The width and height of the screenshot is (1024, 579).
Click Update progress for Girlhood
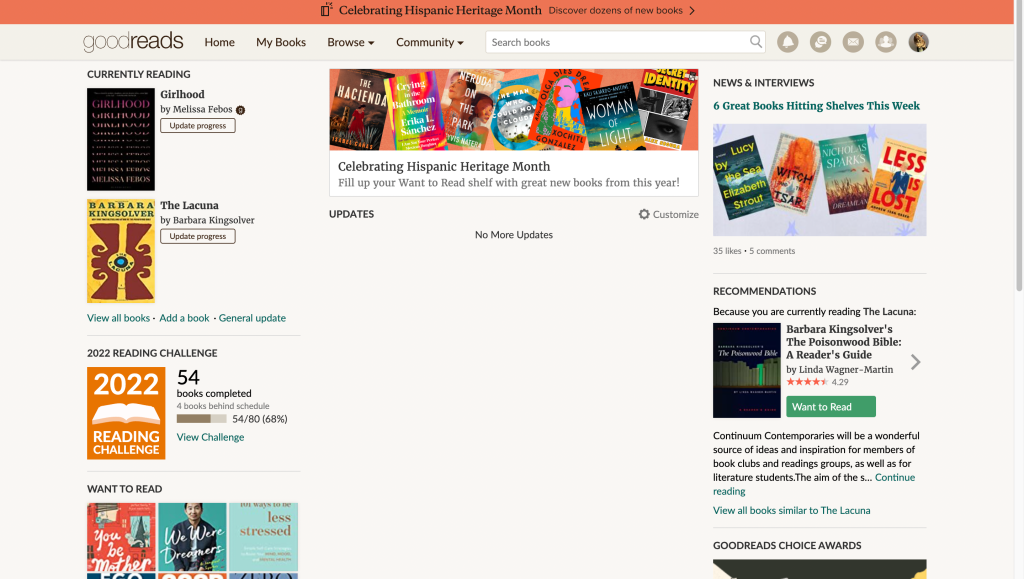click(x=198, y=125)
